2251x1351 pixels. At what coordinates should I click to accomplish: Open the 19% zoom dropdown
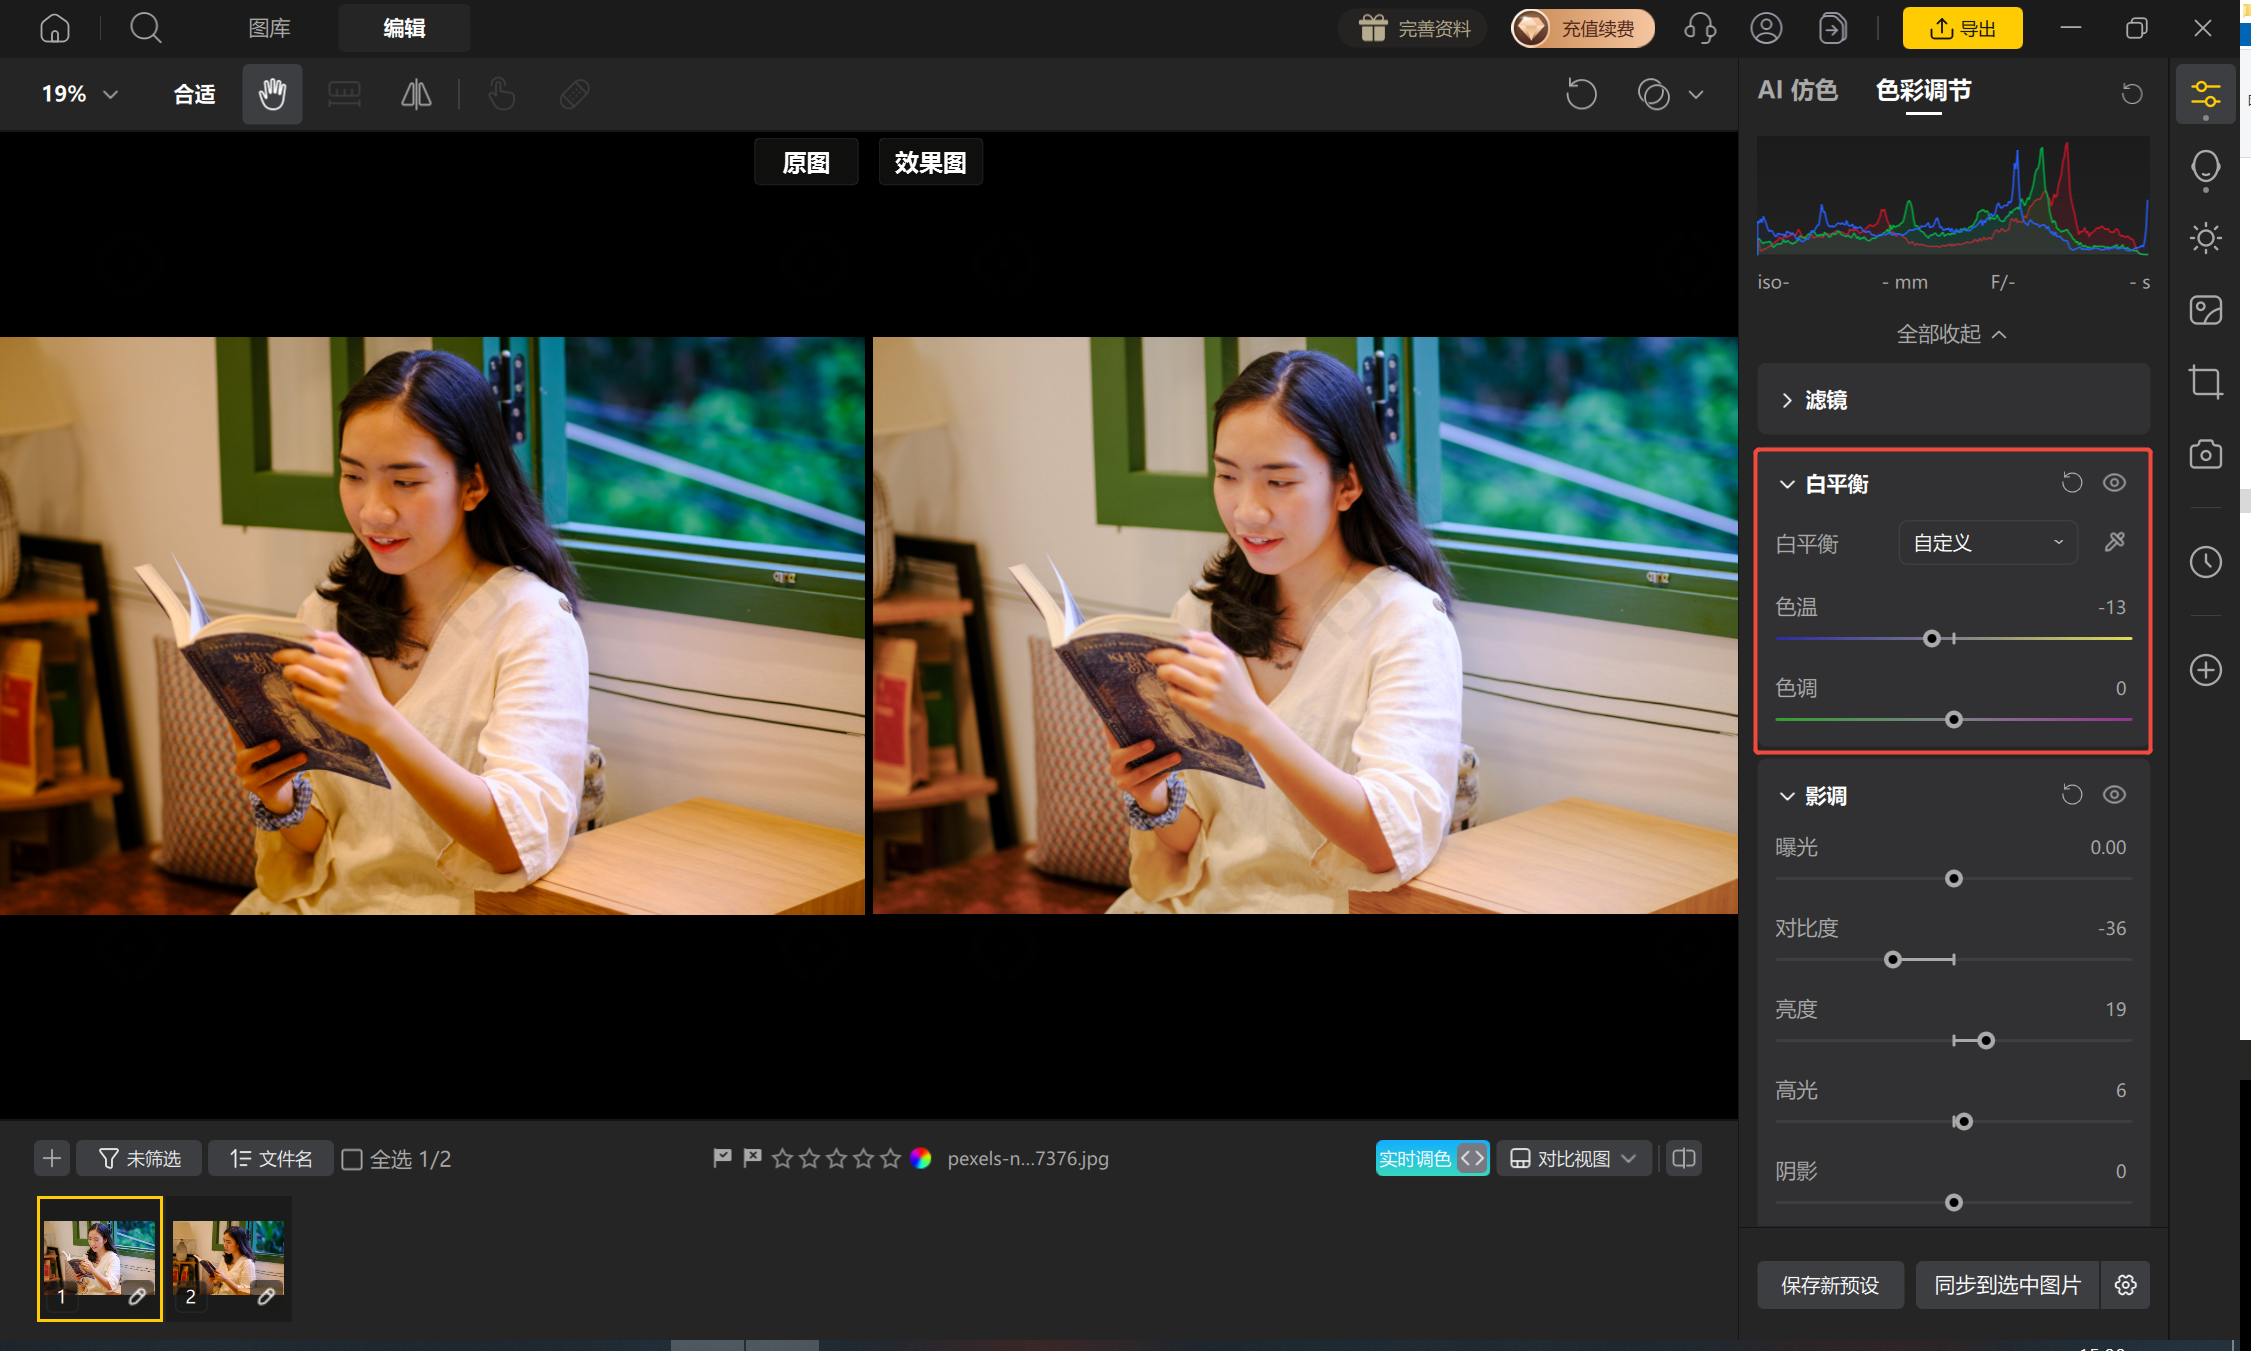pyautogui.click(x=80, y=94)
